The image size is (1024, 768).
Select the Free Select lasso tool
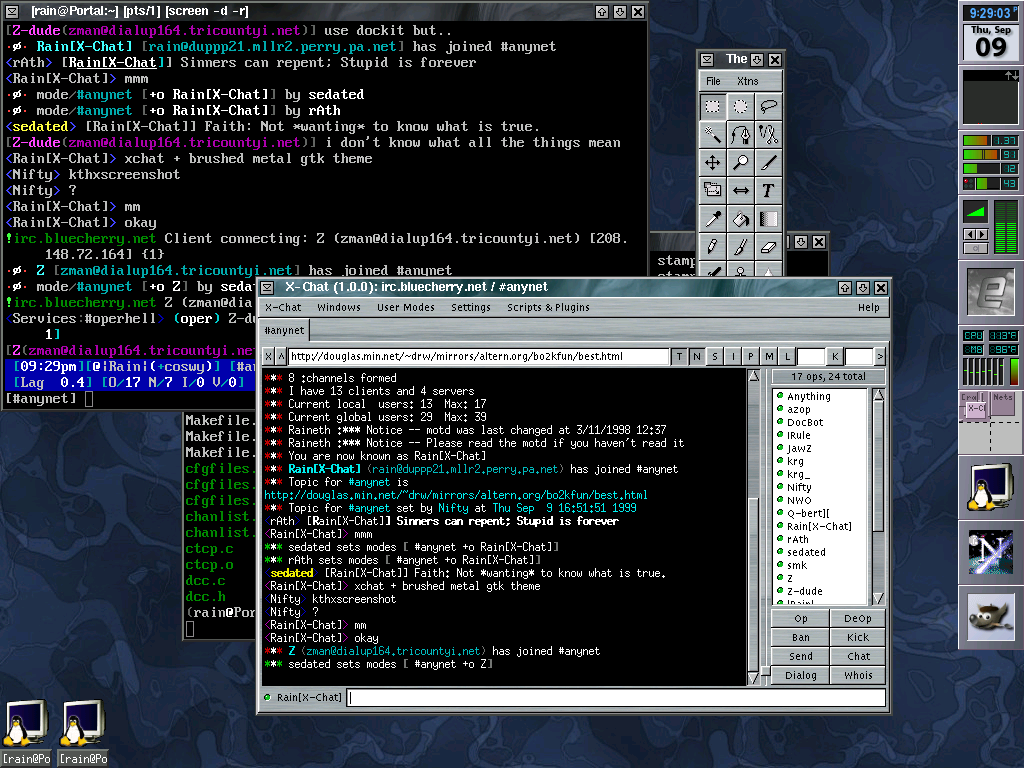[x=769, y=106]
